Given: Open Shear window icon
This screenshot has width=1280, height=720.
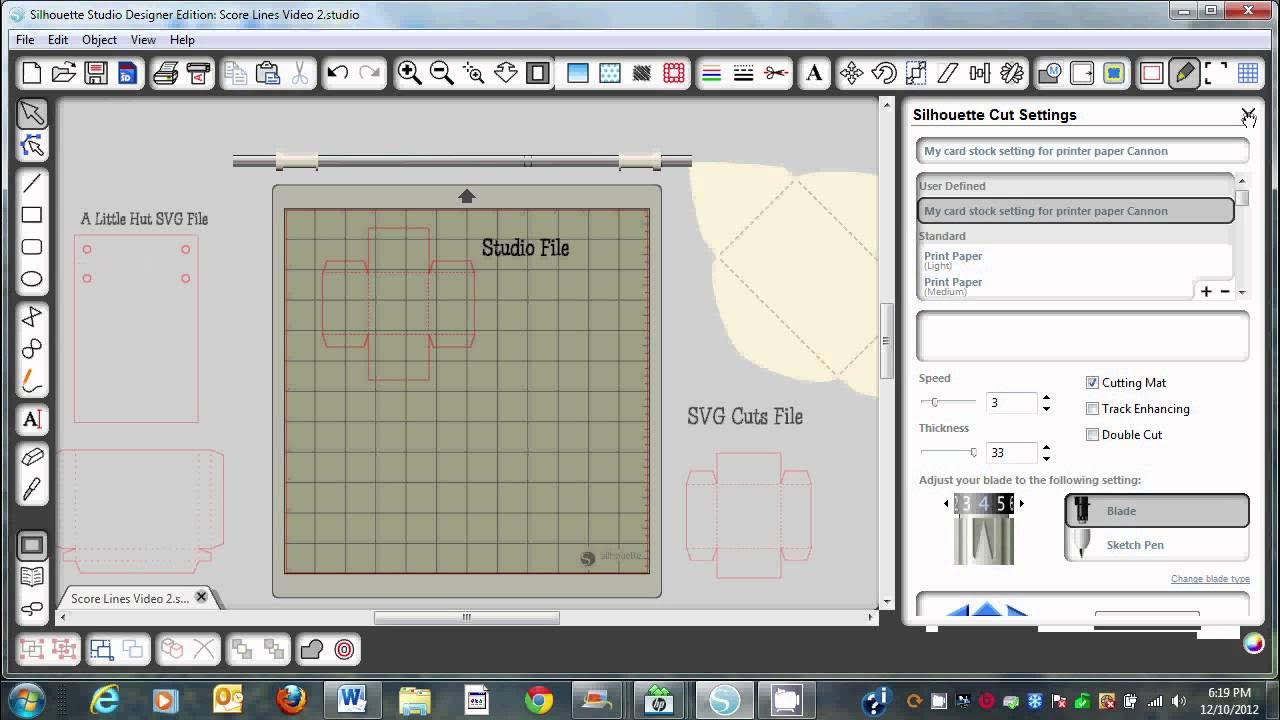Looking at the screenshot, I should [948, 73].
